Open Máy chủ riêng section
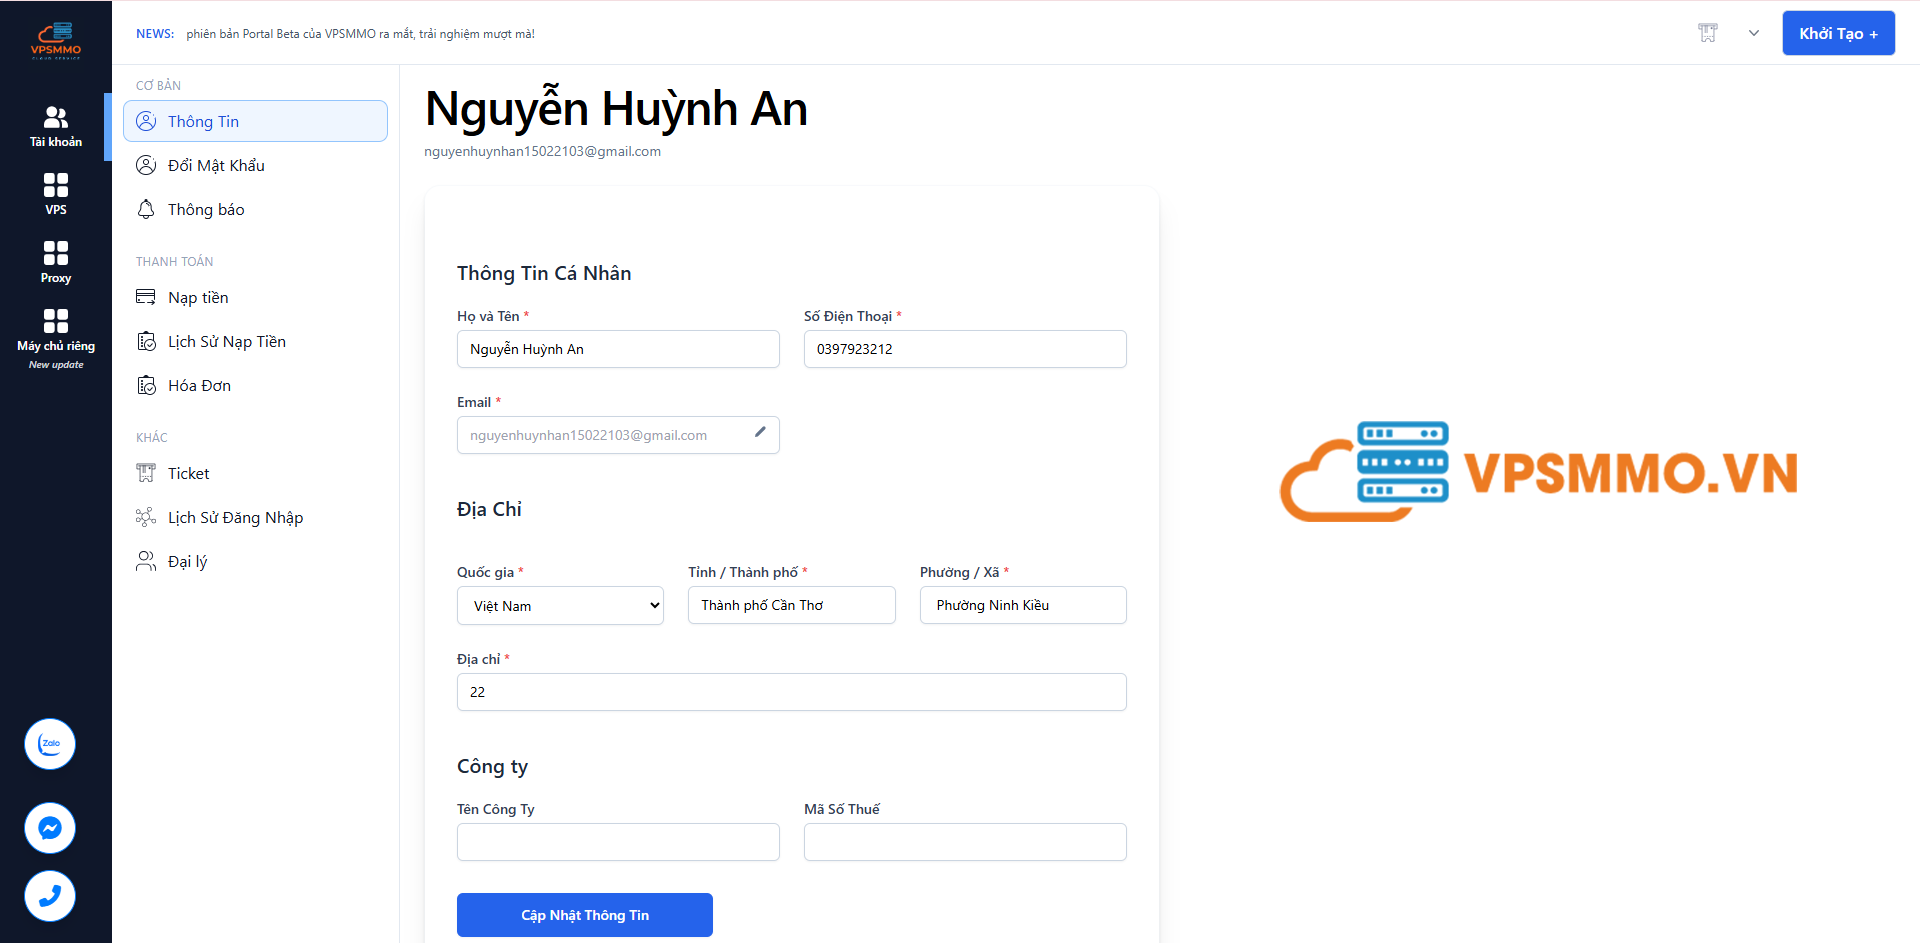 pyautogui.click(x=56, y=332)
